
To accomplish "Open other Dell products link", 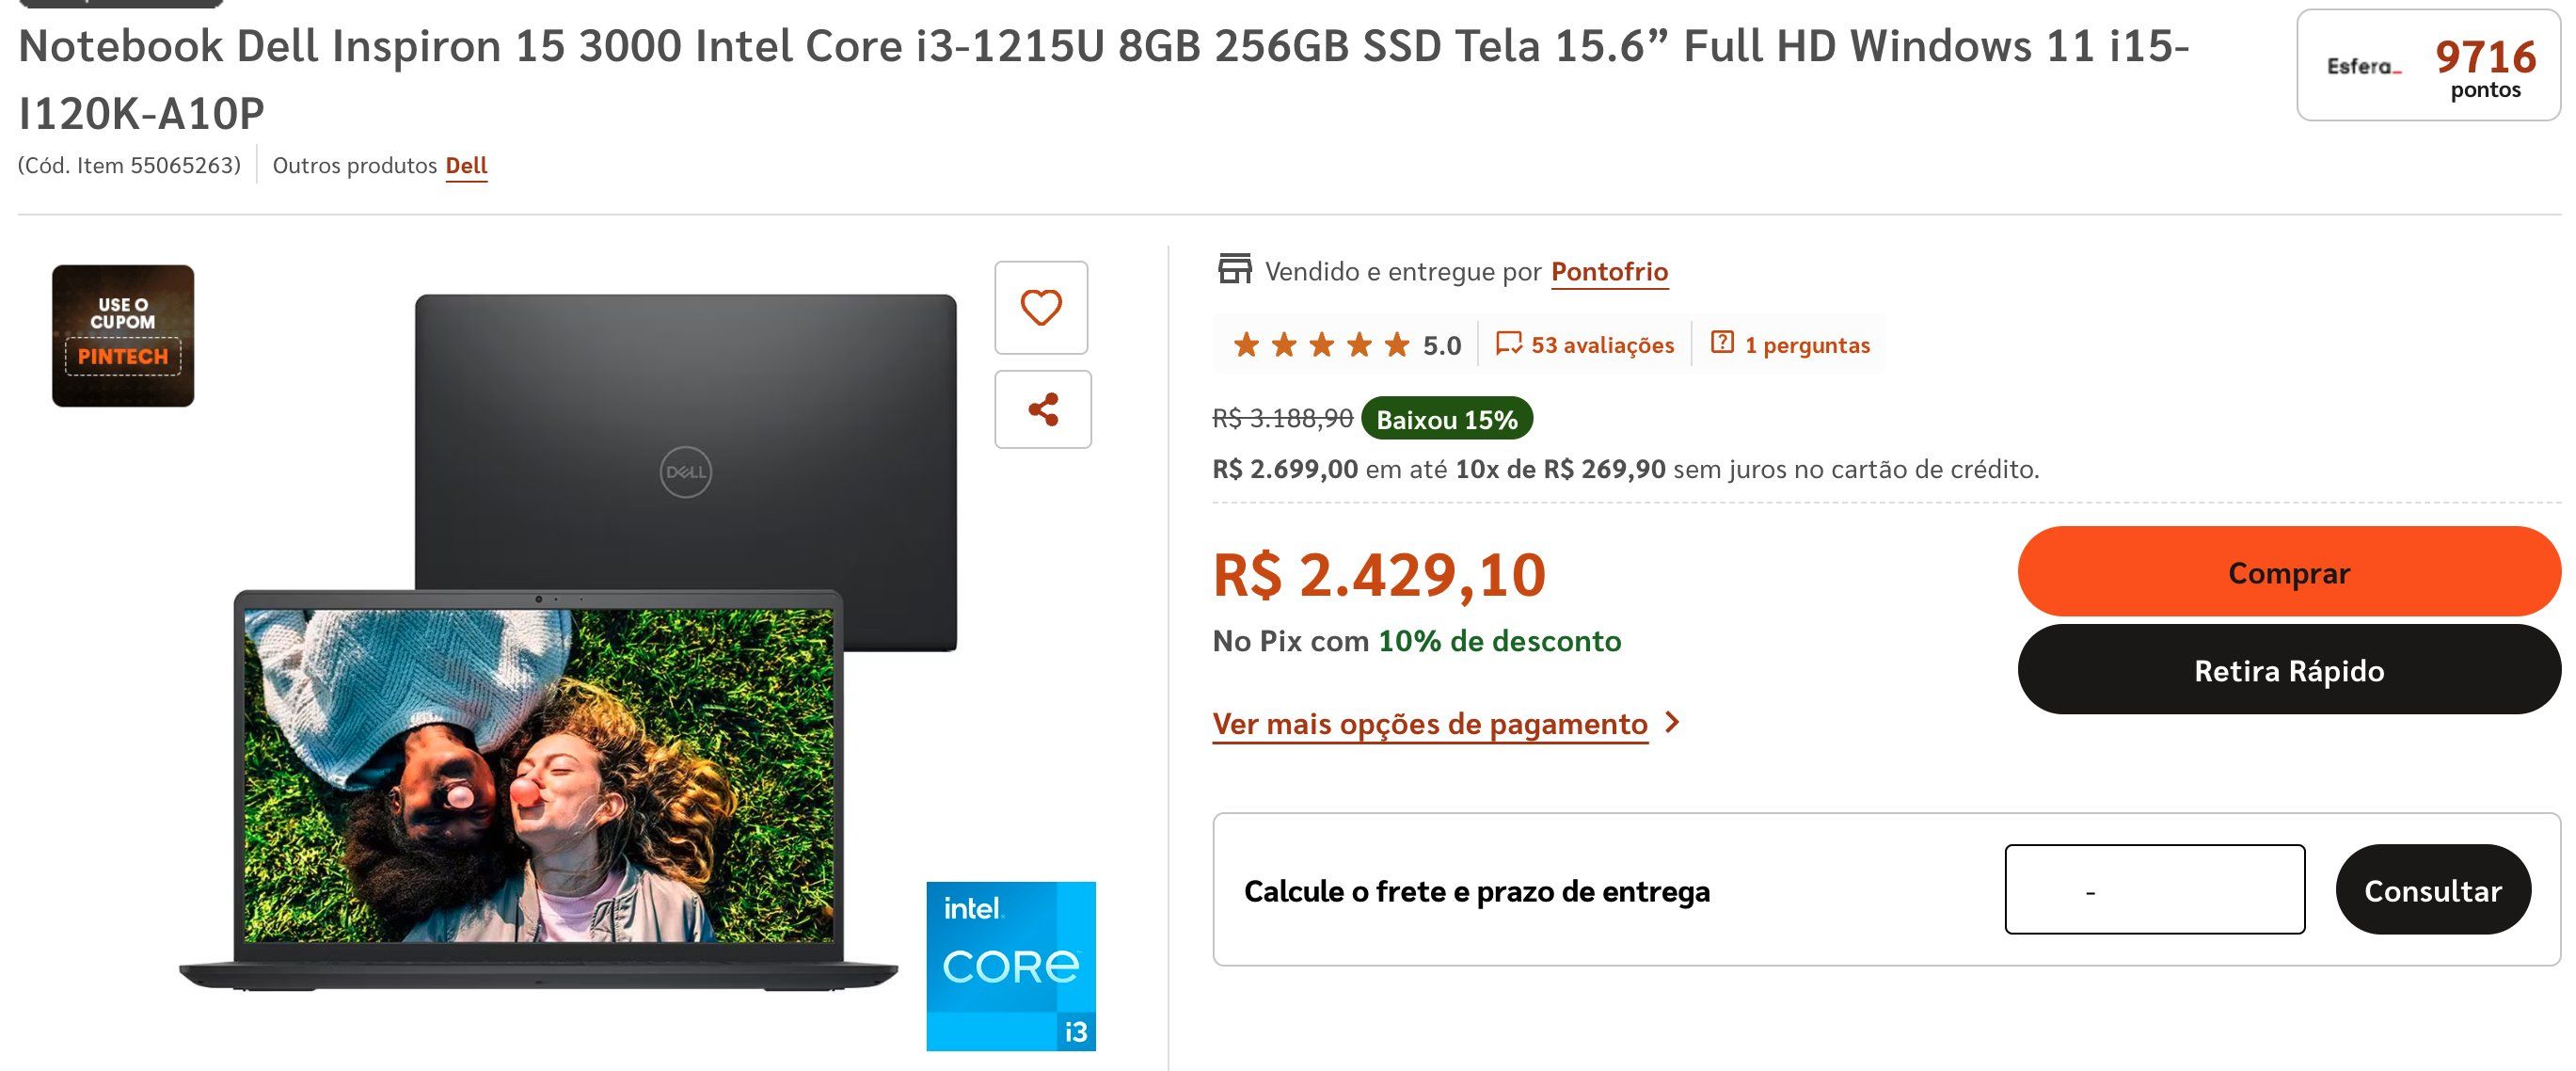I will (466, 165).
